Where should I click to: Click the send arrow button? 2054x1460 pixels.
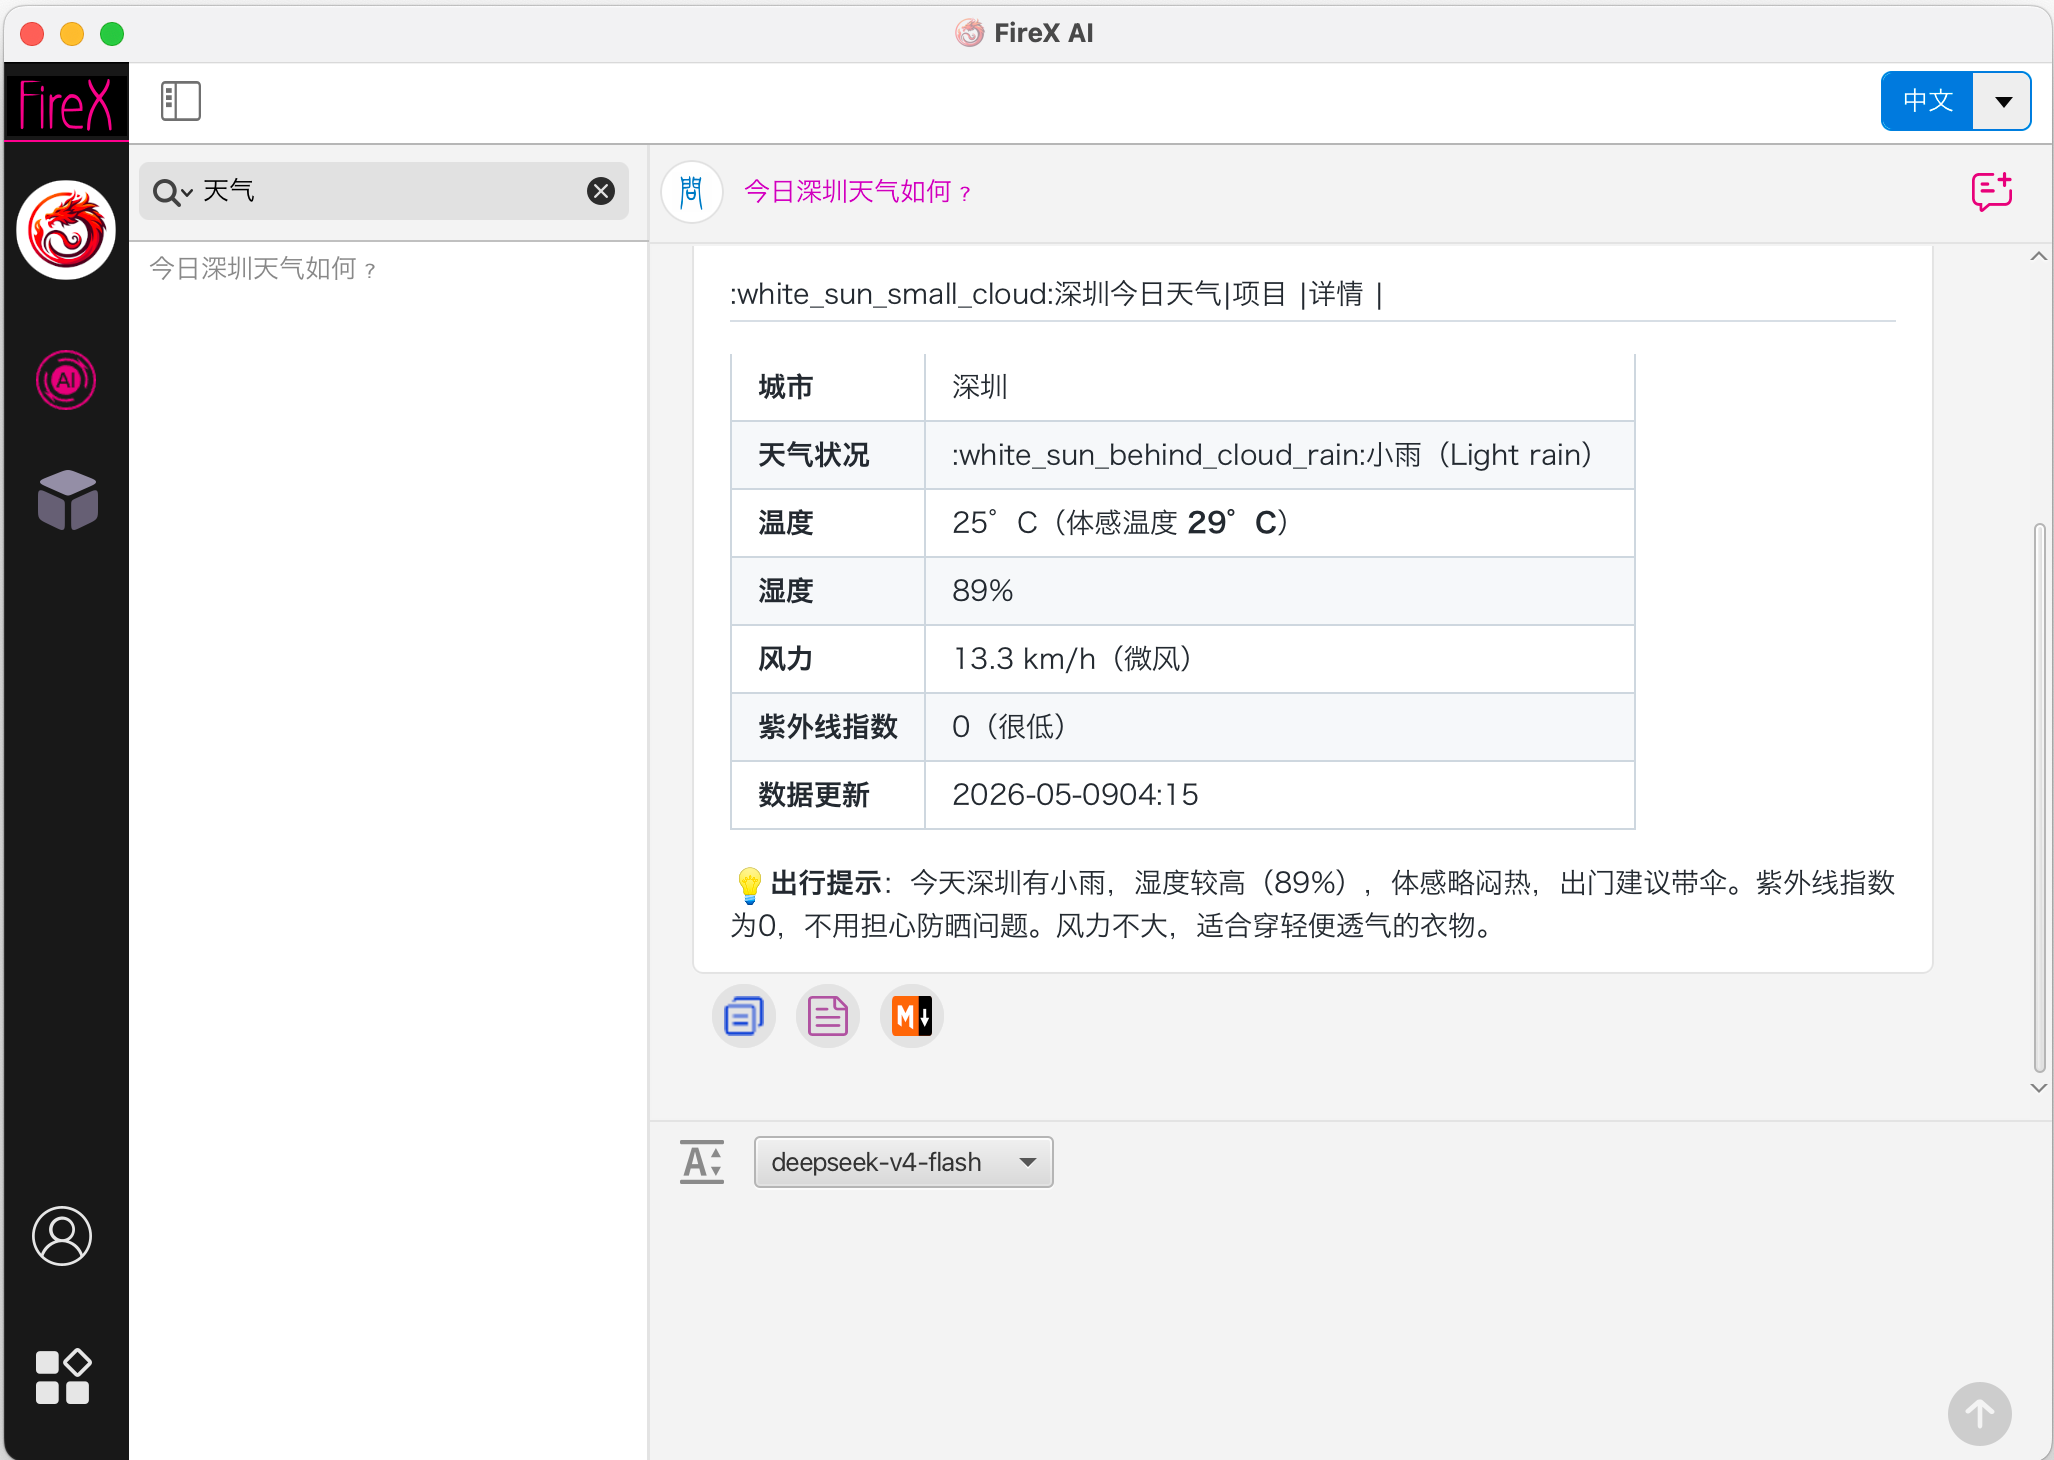click(1979, 1413)
